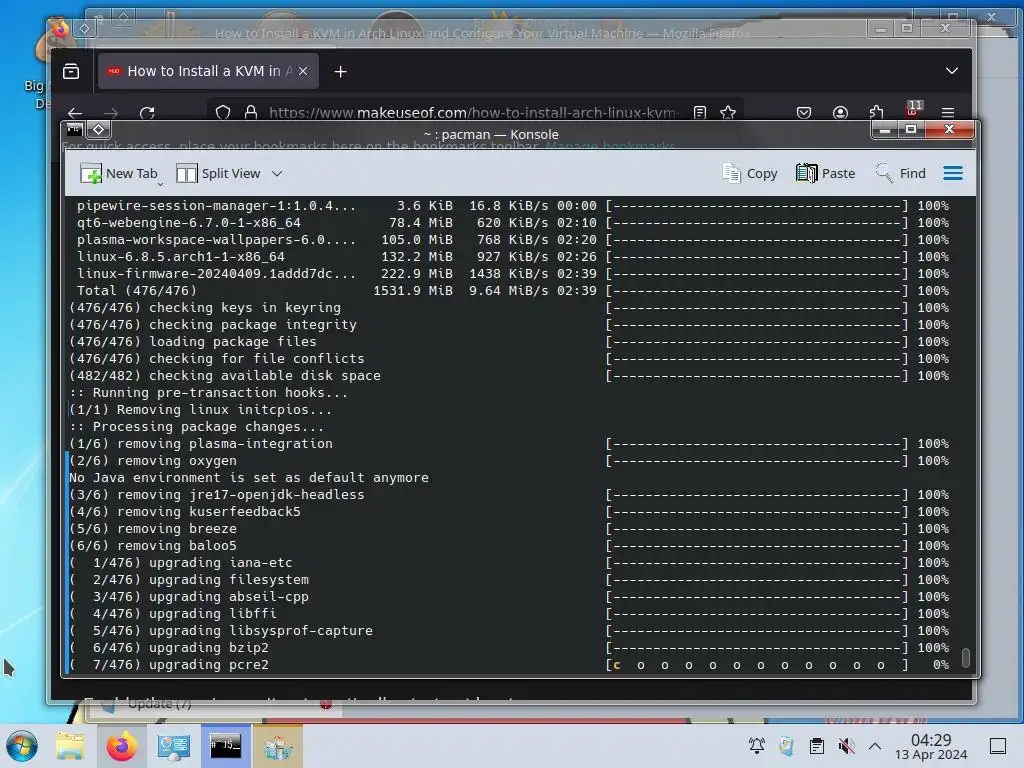1024x768 pixels.
Task: Reload the page in Firefox
Action: point(147,112)
